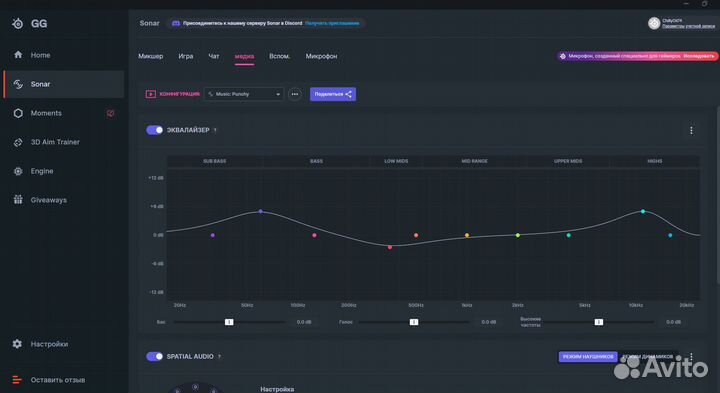Viewport: 720px width, 393px height.
Task: Open Giveaways via the gift icon
Action: [x=18, y=200]
